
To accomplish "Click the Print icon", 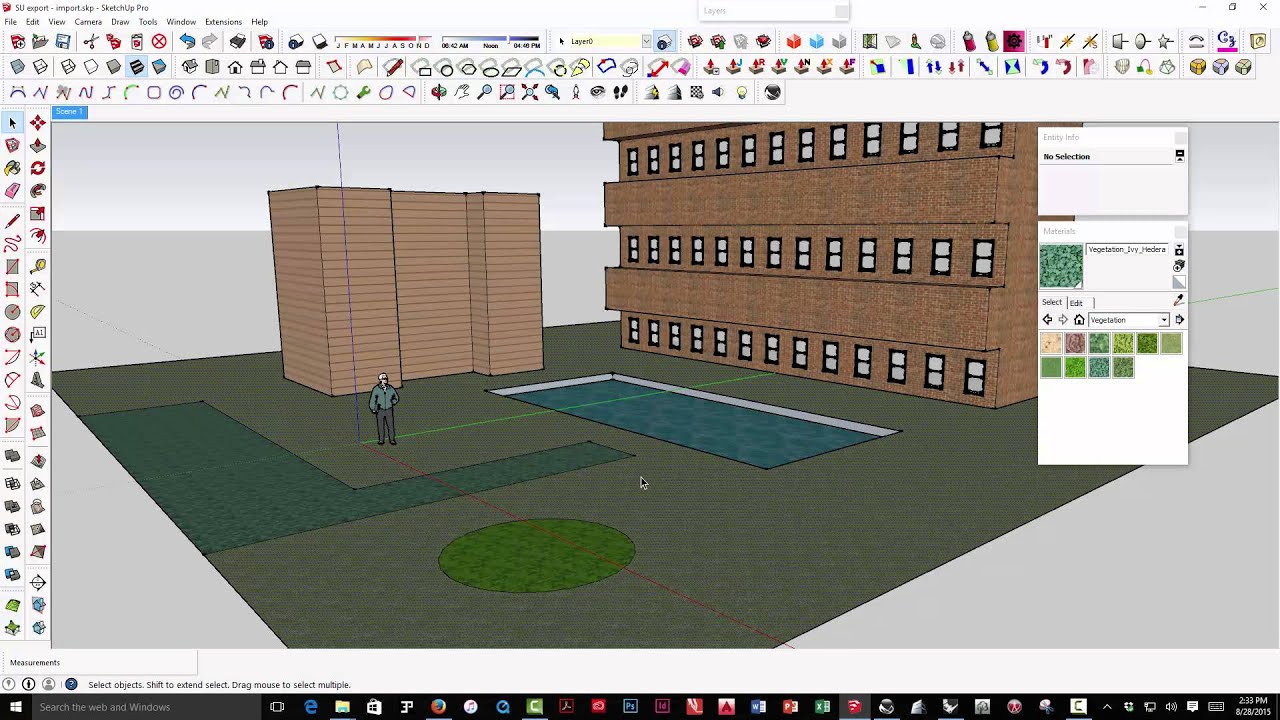I will (238, 42).
